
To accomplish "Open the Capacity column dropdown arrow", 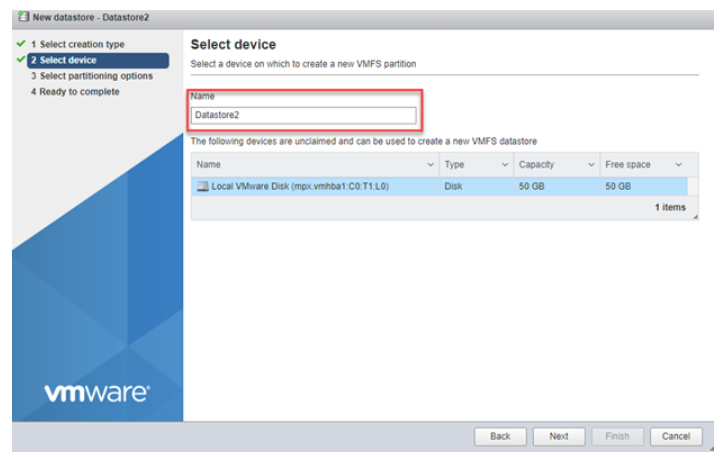I will [x=591, y=165].
